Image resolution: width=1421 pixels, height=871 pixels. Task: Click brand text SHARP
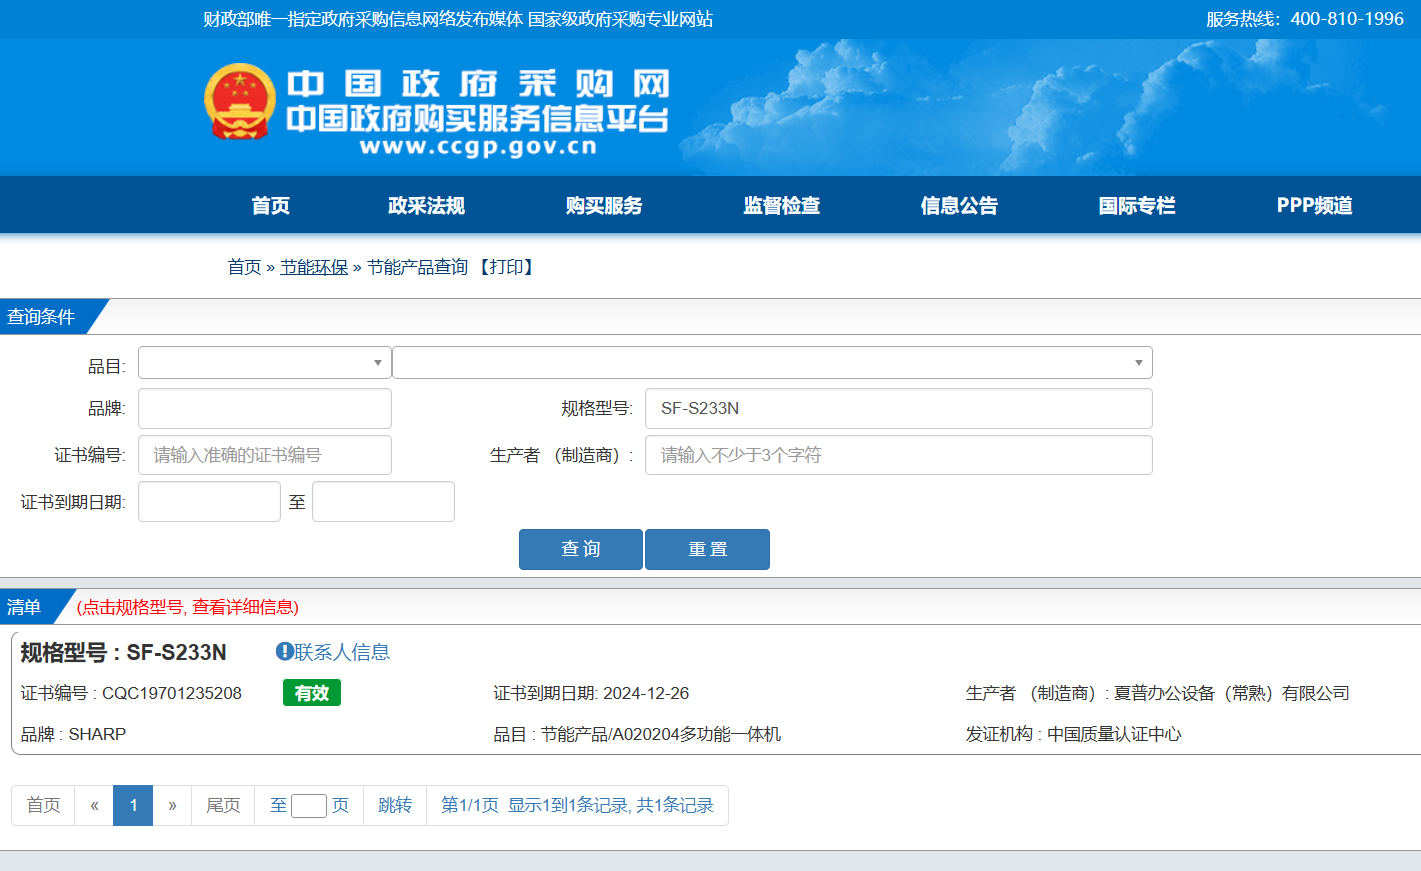(97, 734)
